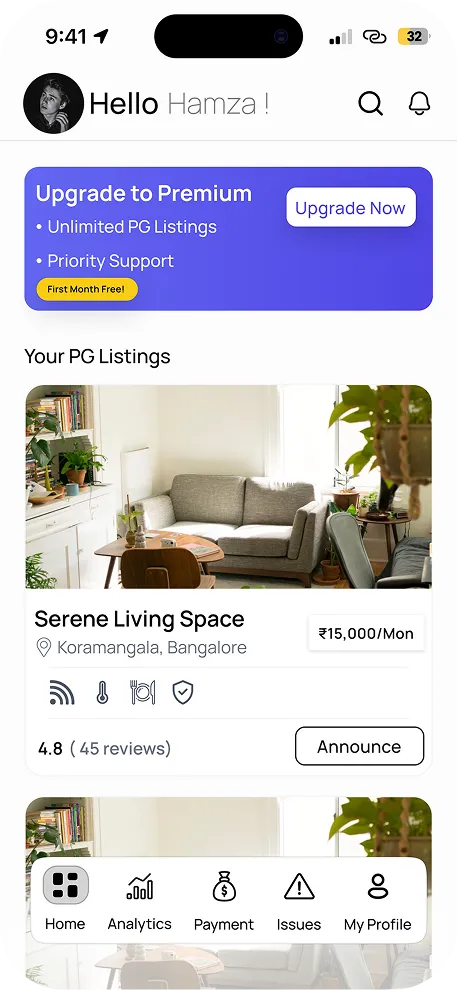
Task: Open the Serene Living Space listing photo
Action: coord(229,487)
